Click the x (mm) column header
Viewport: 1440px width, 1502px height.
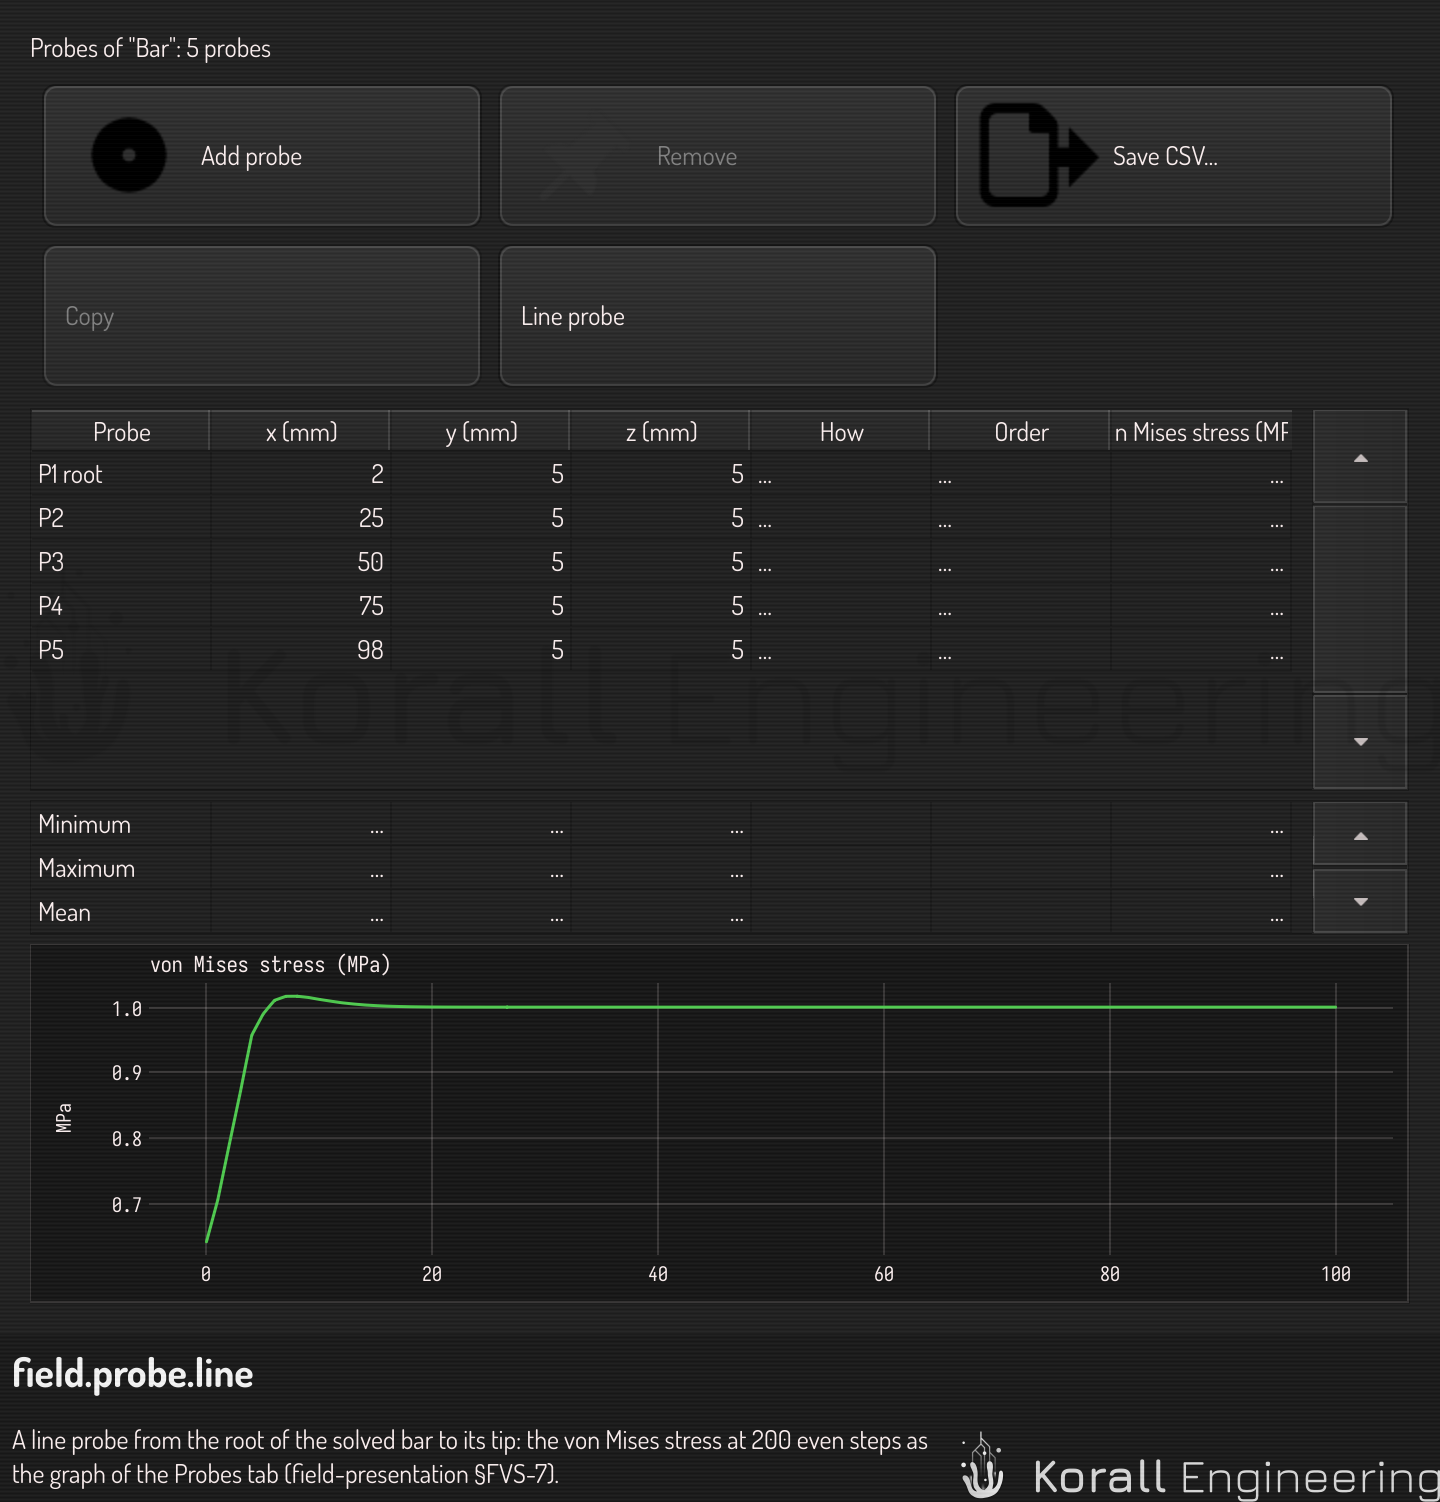click(x=300, y=431)
